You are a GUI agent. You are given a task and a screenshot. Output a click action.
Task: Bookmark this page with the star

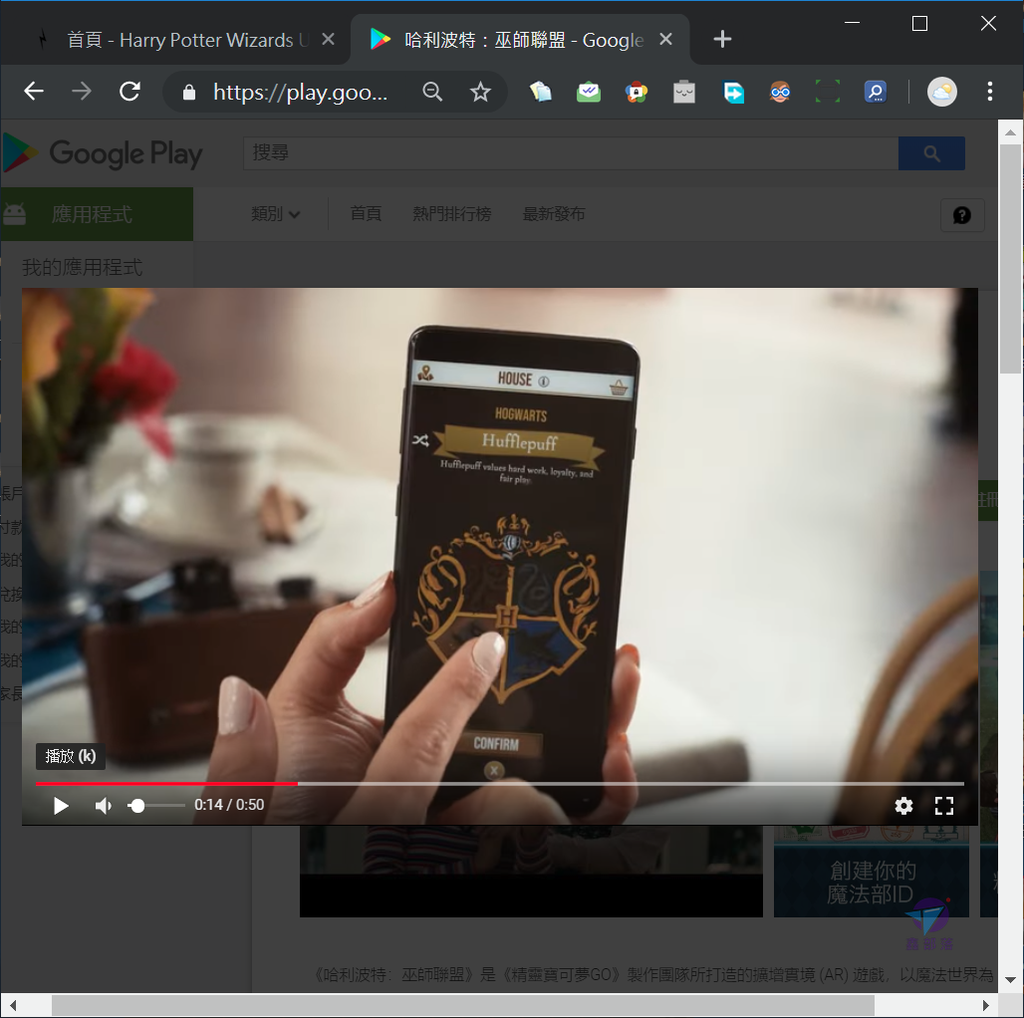tap(480, 91)
